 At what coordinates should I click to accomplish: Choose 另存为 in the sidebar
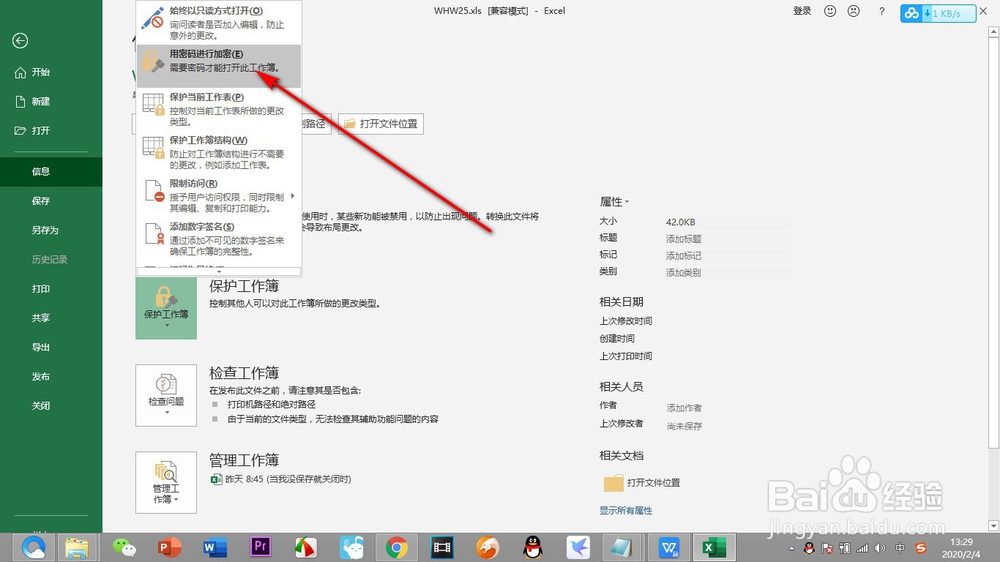tap(45, 230)
